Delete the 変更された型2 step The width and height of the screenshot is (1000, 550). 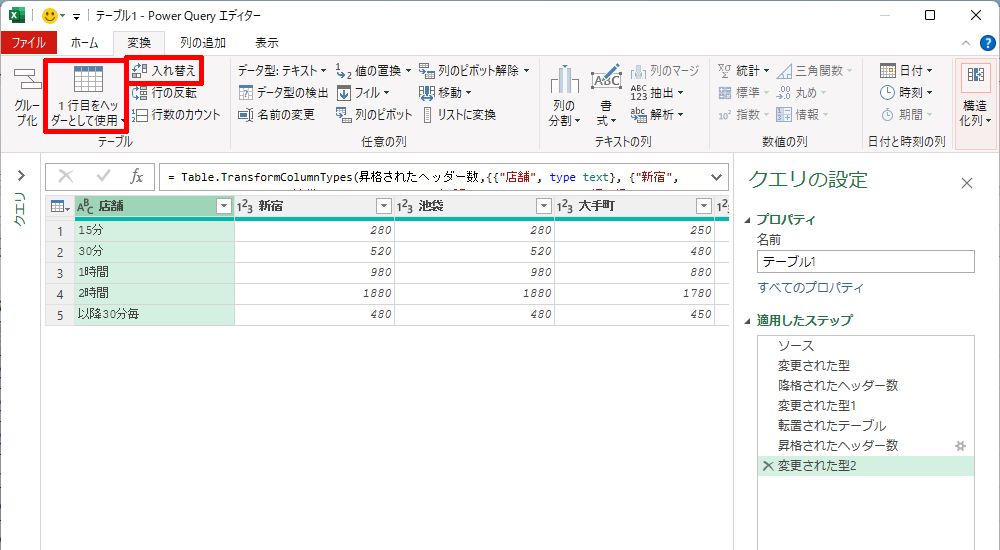[767, 465]
